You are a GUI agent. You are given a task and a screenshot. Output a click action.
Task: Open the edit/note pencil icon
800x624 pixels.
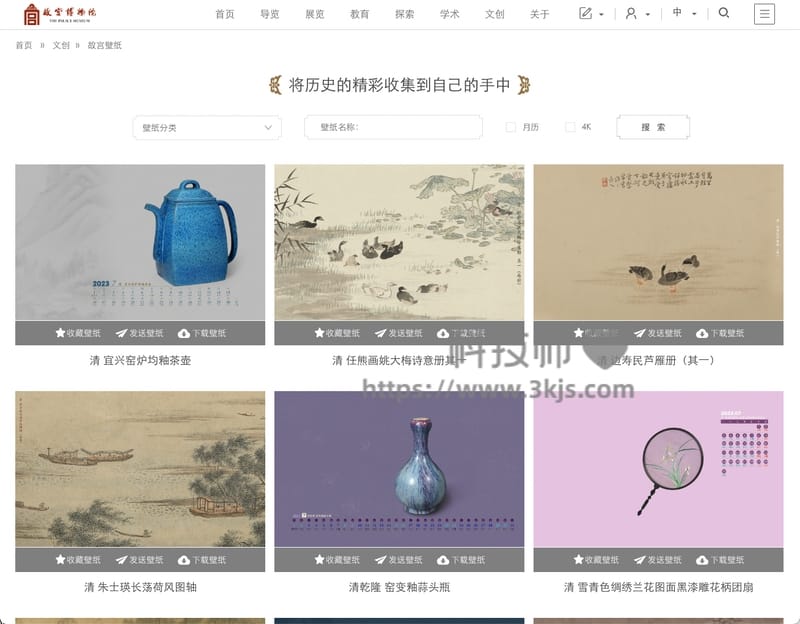pyautogui.click(x=585, y=13)
